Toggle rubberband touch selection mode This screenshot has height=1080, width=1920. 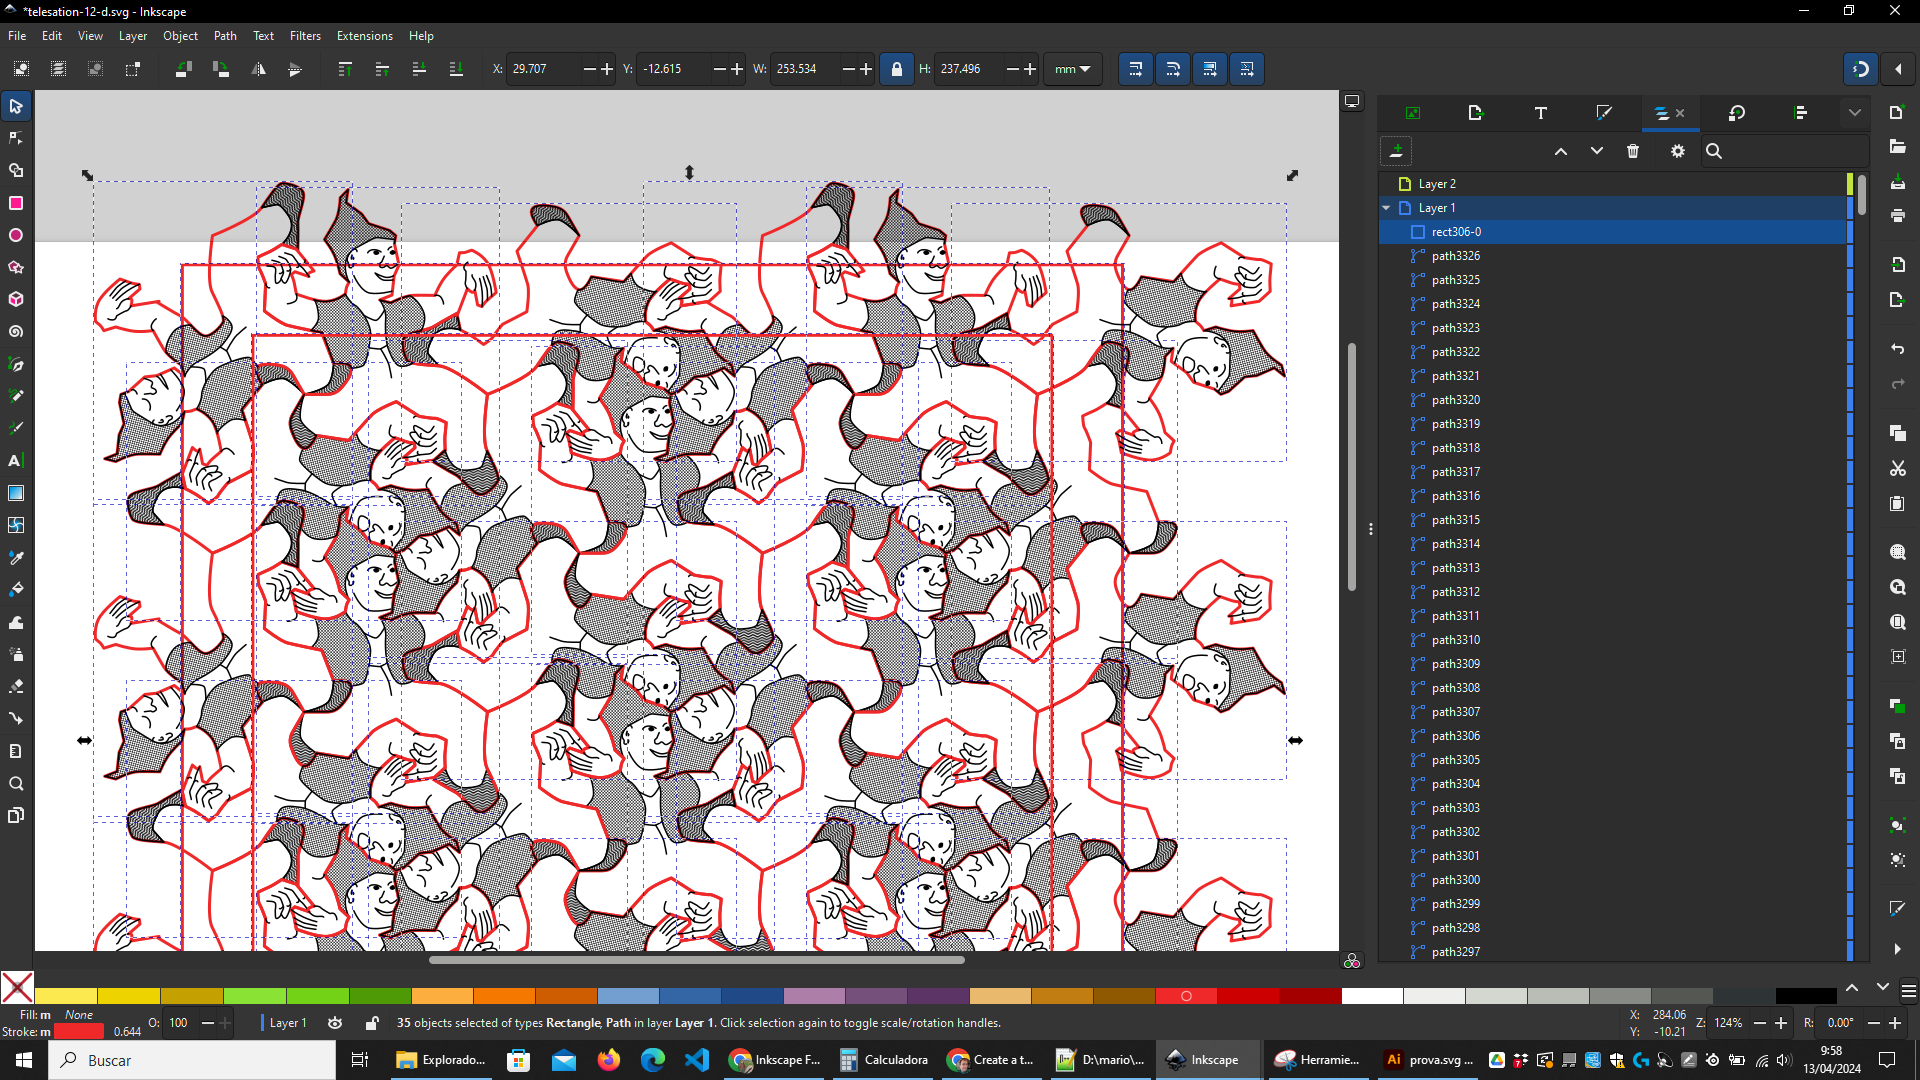click(132, 69)
